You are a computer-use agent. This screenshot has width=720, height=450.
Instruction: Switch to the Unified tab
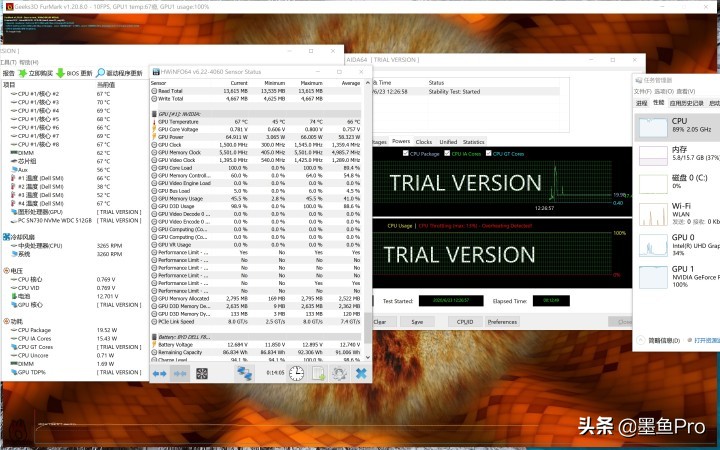tap(448, 142)
